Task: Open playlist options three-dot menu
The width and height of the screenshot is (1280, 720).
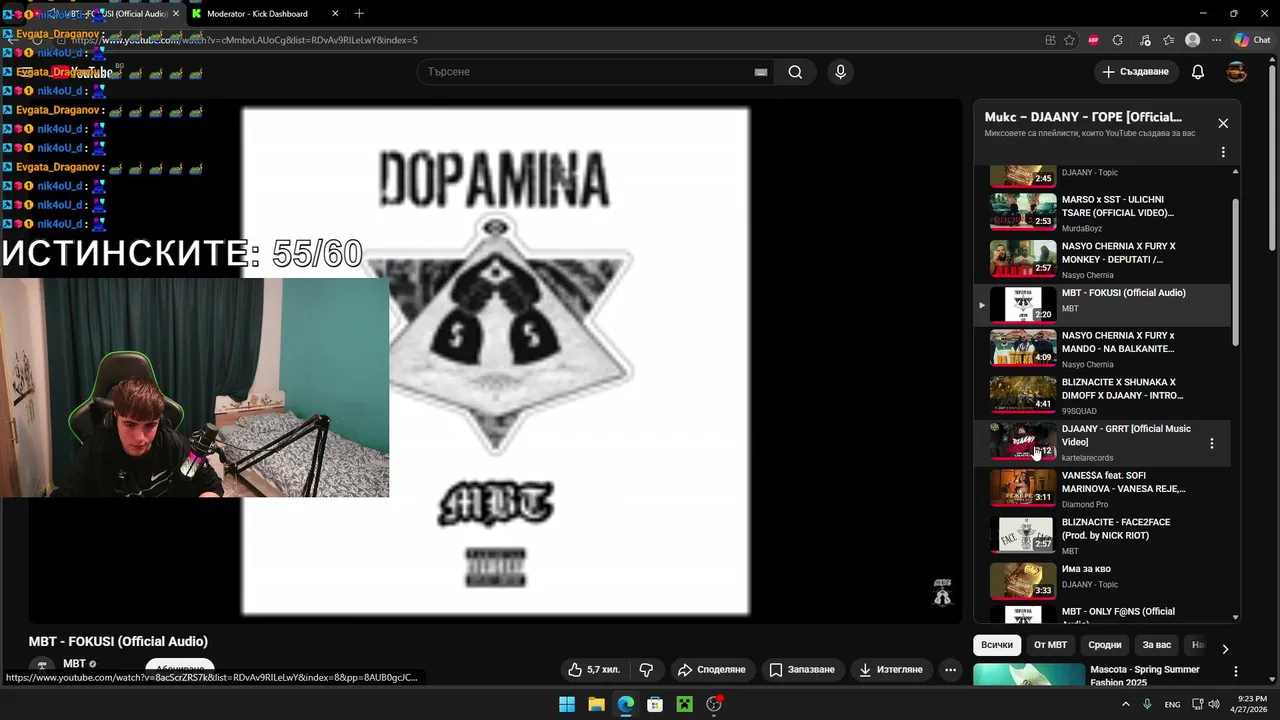Action: [1223, 153]
